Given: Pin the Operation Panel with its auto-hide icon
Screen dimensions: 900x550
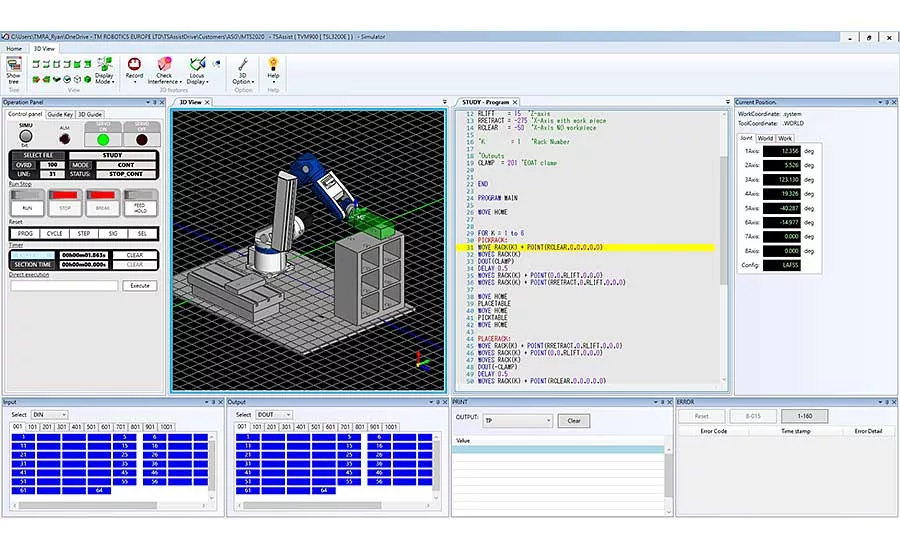Looking at the screenshot, I should [x=154, y=102].
